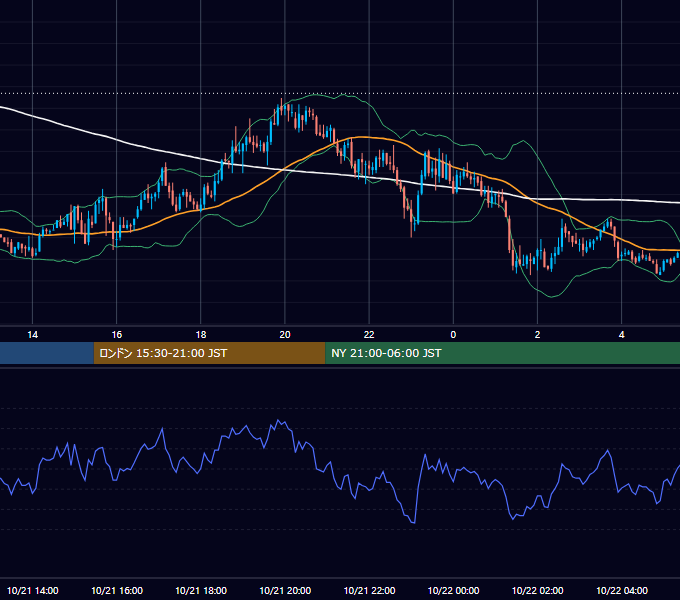Click the 16 hour axis label
Viewport: 680px width, 600px height.
point(117,335)
